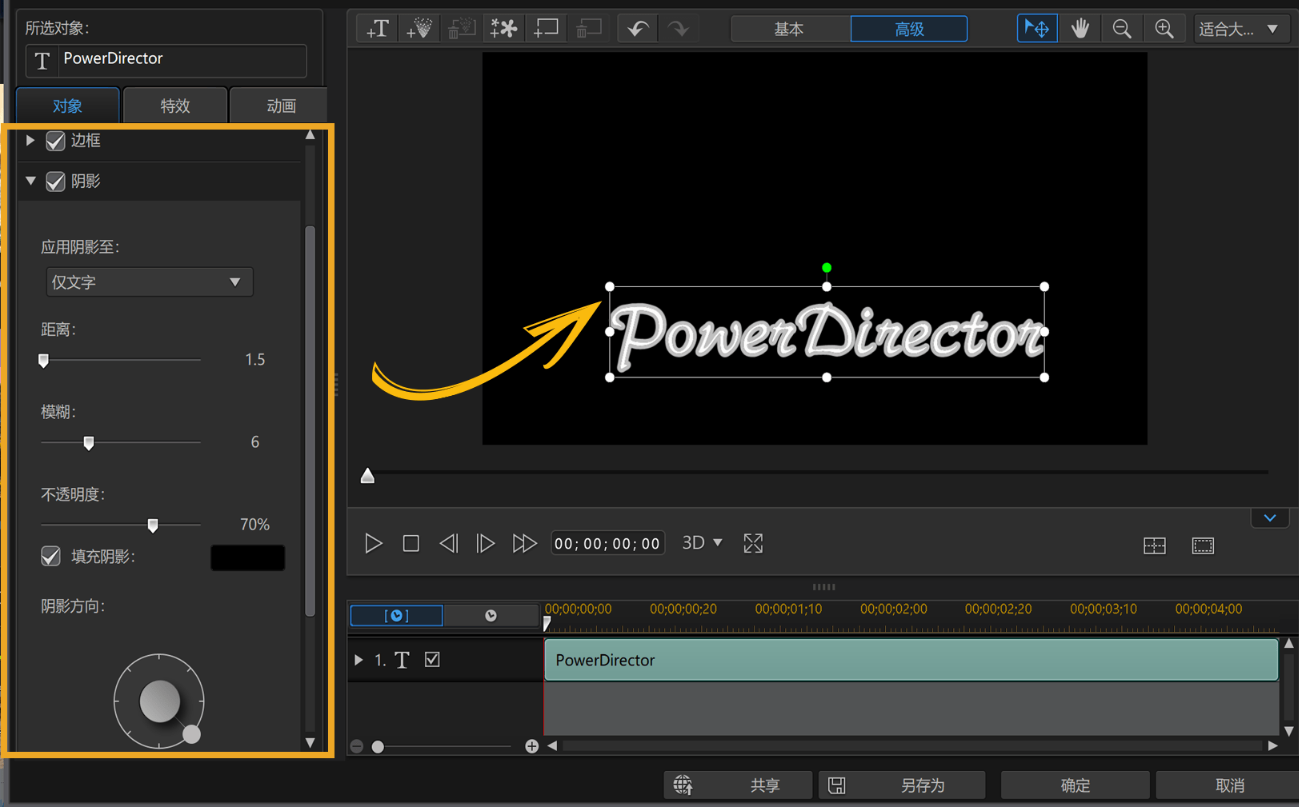Expand the 边框 section
Image resolution: width=1299 pixels, height=807 pixels.
coord(31,141)
